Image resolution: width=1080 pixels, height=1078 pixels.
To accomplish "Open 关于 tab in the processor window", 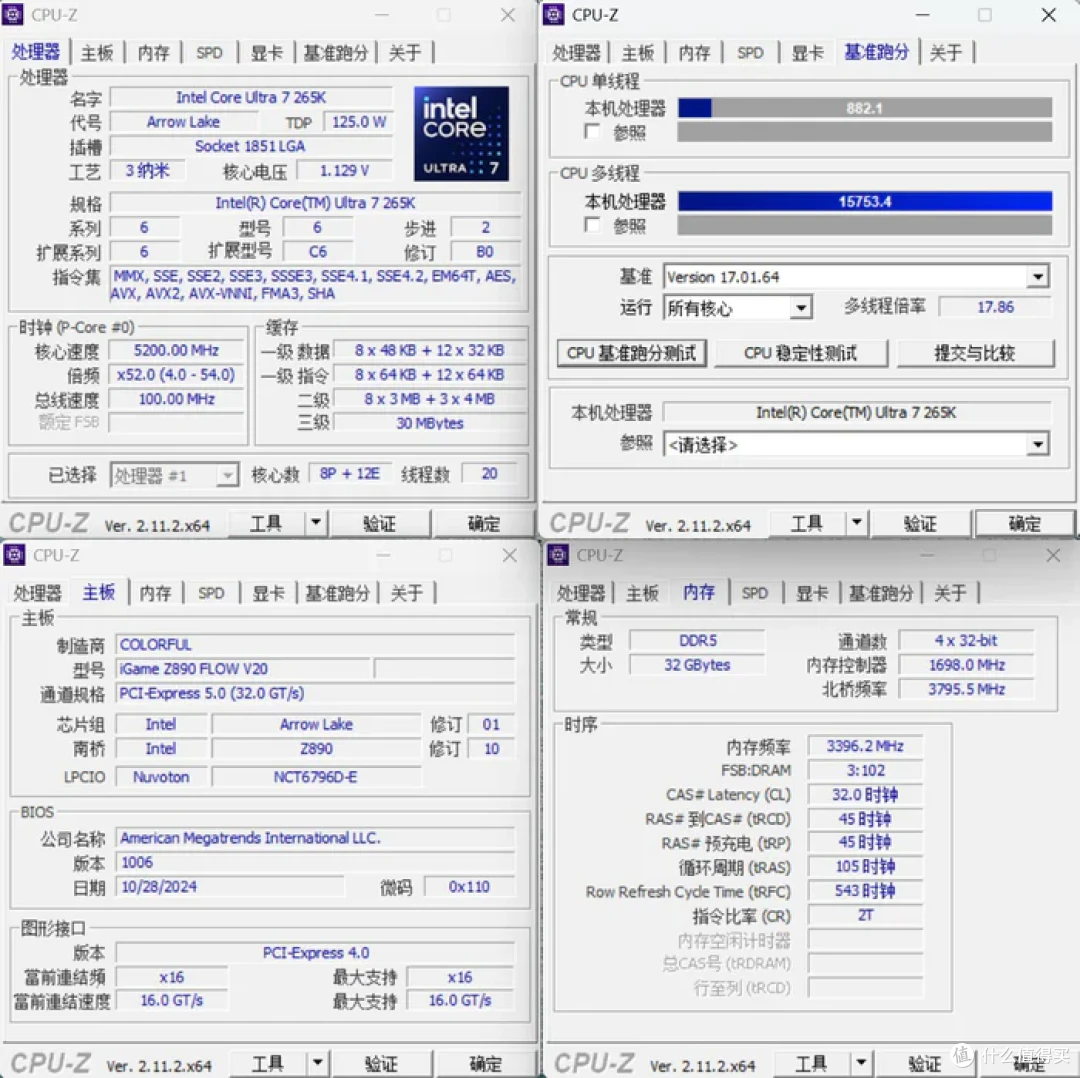I will [x=404, y=52].
